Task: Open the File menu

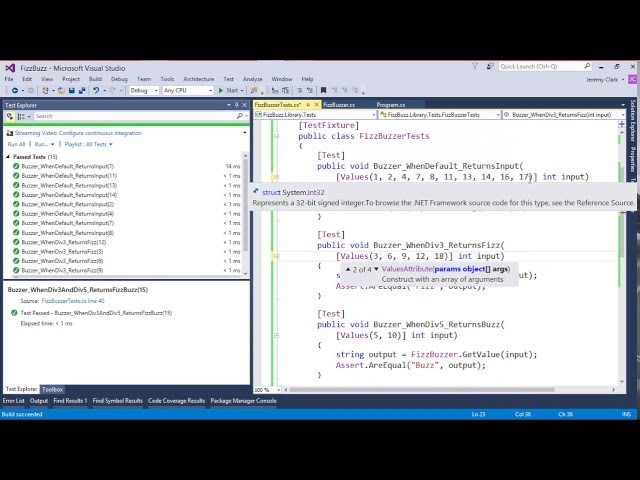Action: point(9,79)
